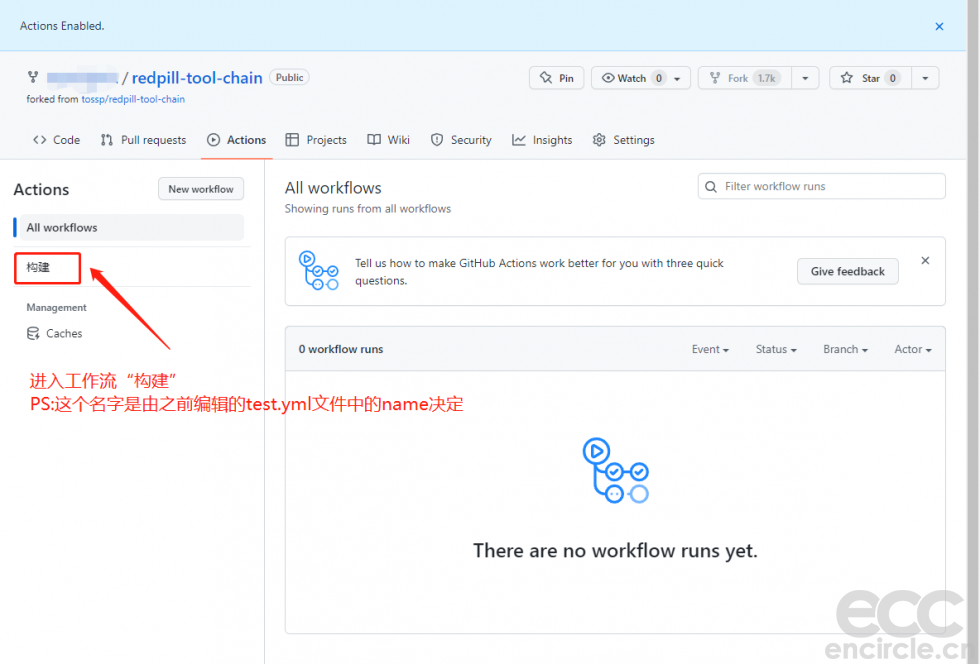Click the Public visibility badge
This screenshot has height=664, width=980.
coord(289,78)
